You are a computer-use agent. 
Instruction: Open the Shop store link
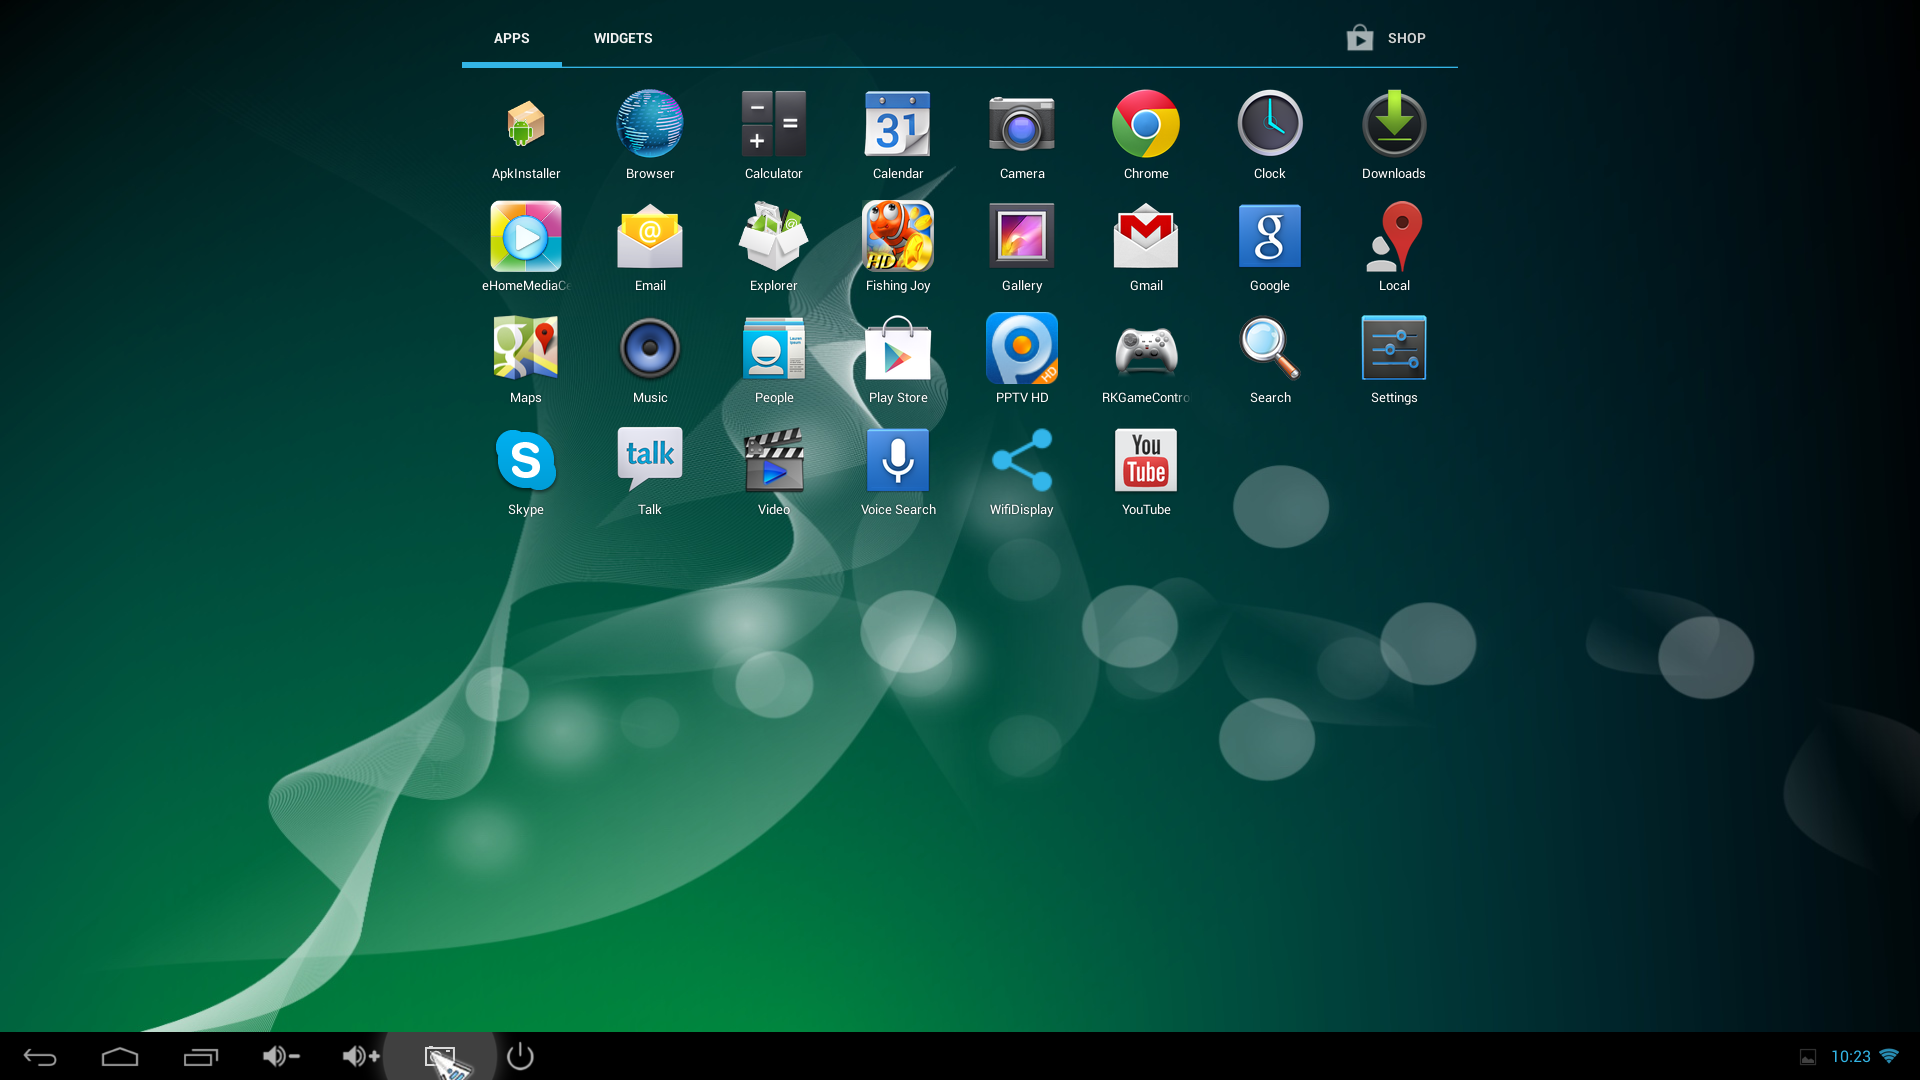coord(1386,38)
